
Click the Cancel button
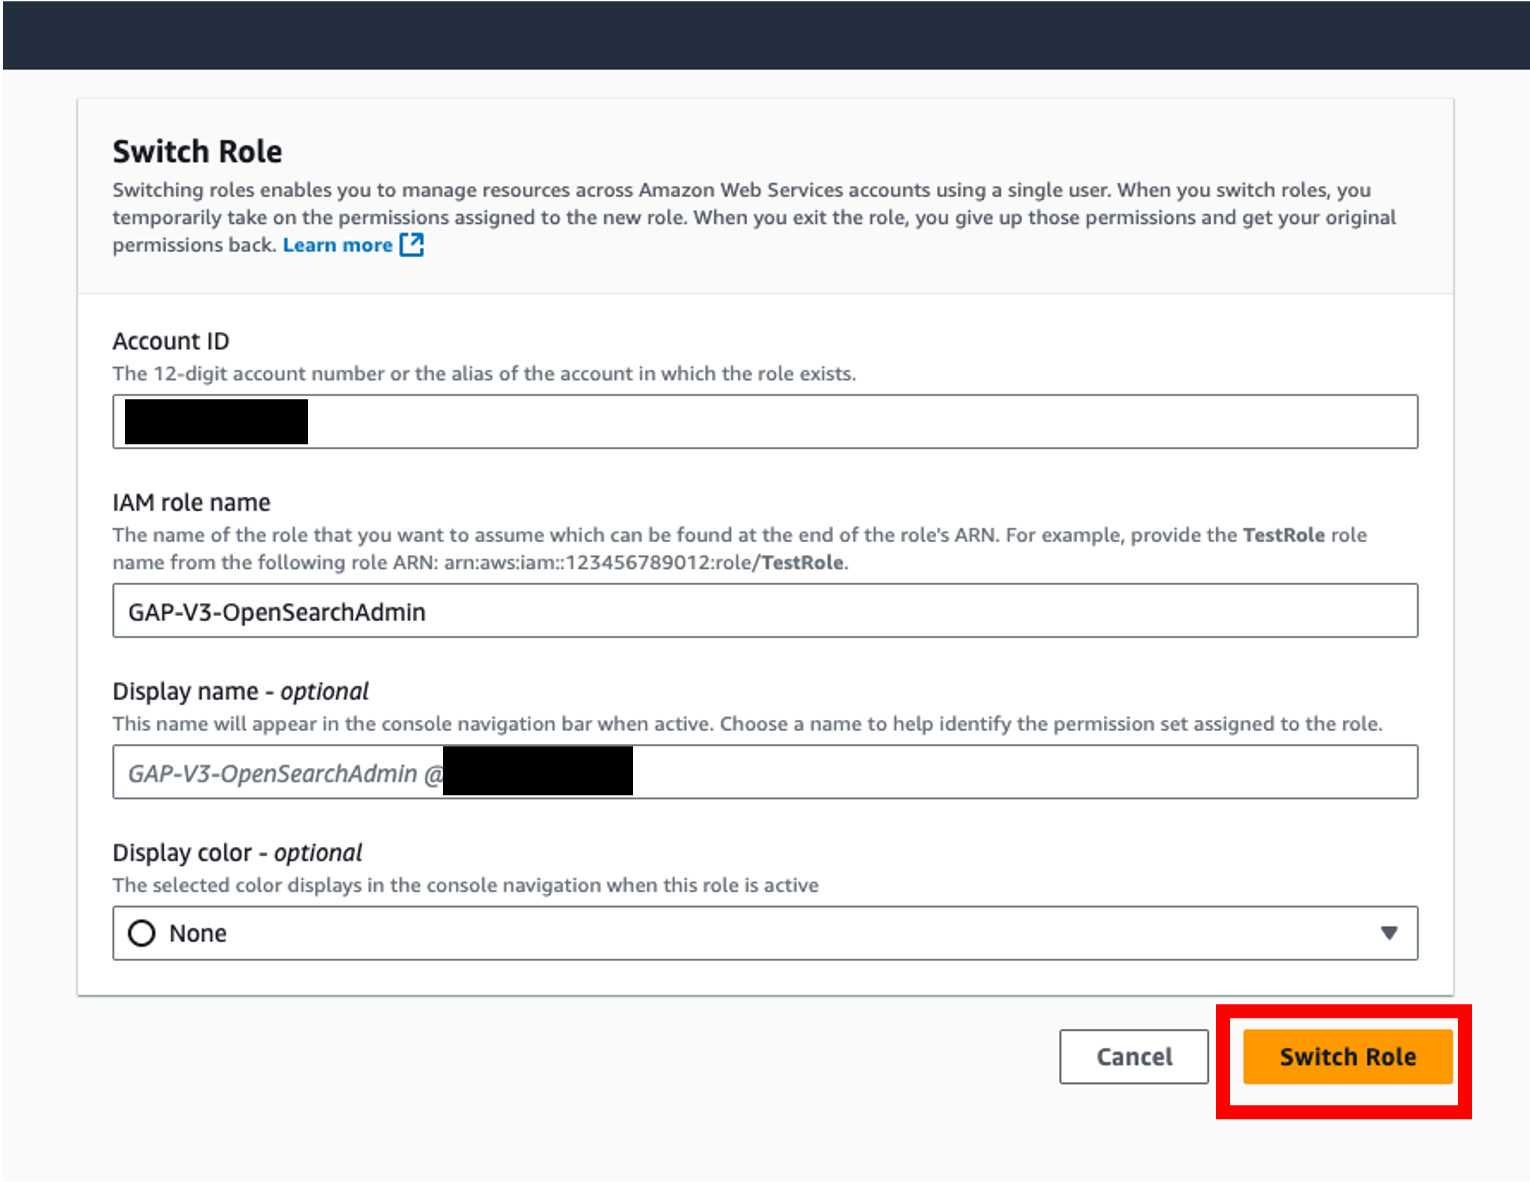click(1134, 1056)
